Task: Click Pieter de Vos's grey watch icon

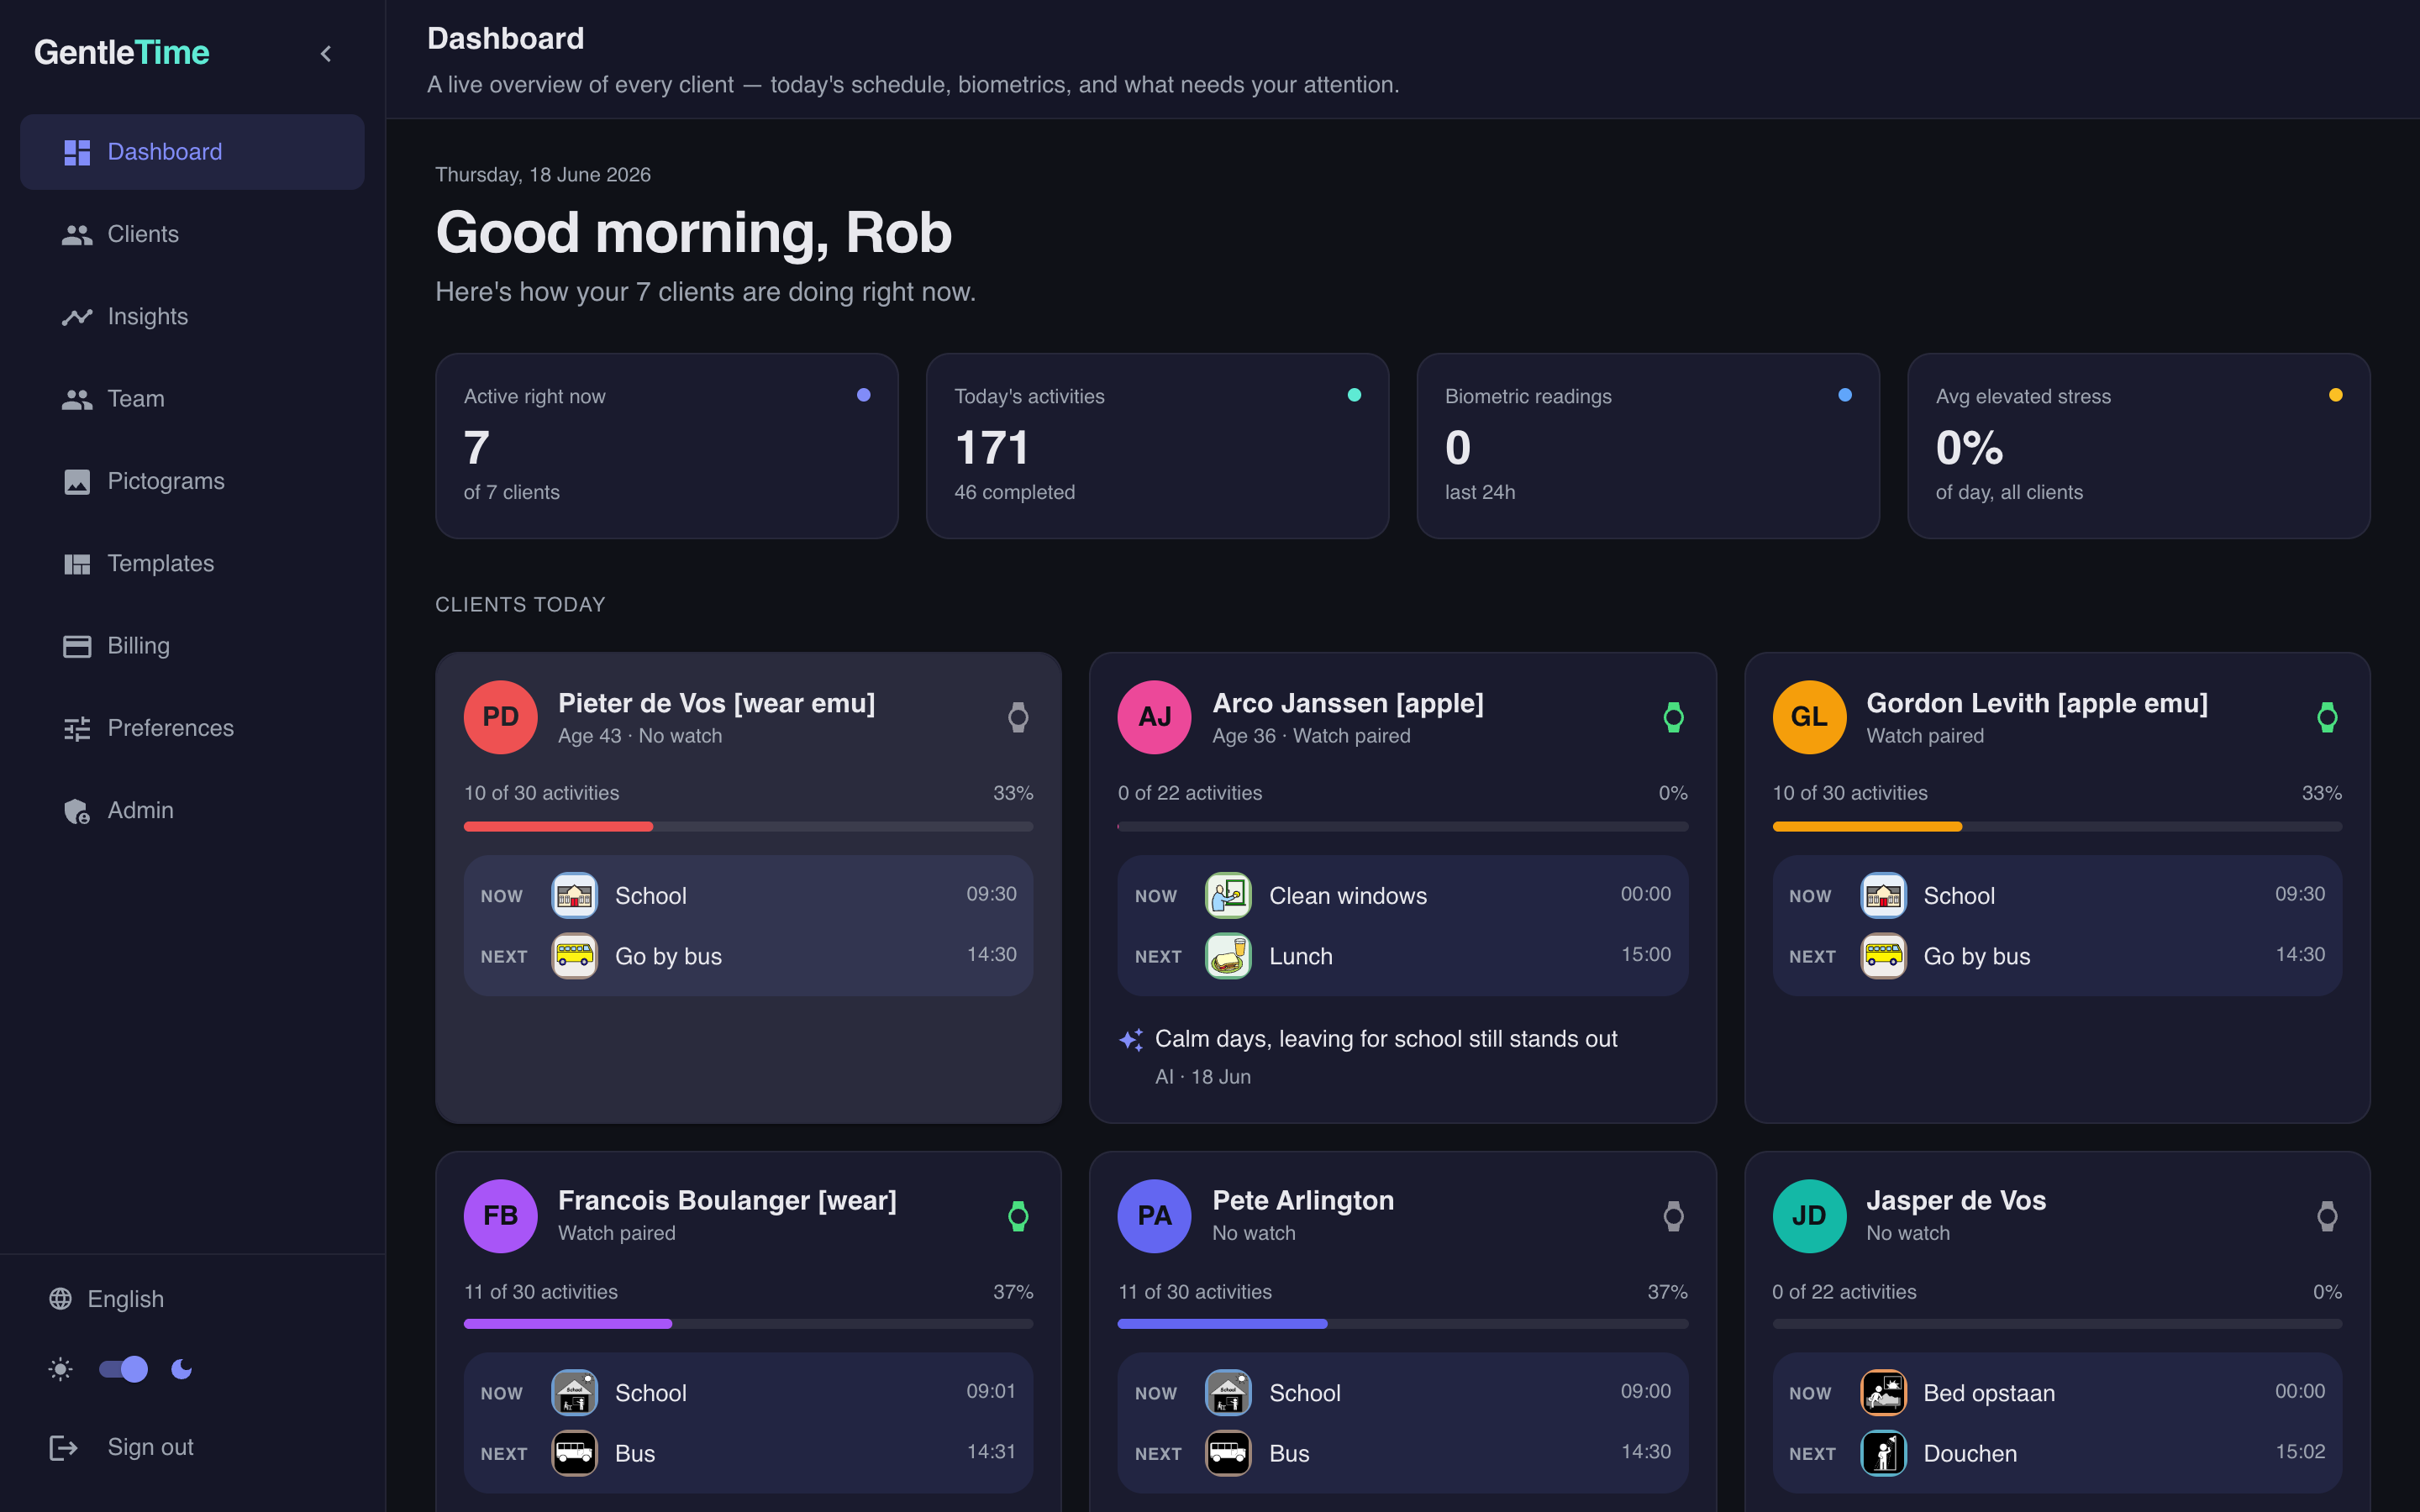Action: click(1018, 717)
